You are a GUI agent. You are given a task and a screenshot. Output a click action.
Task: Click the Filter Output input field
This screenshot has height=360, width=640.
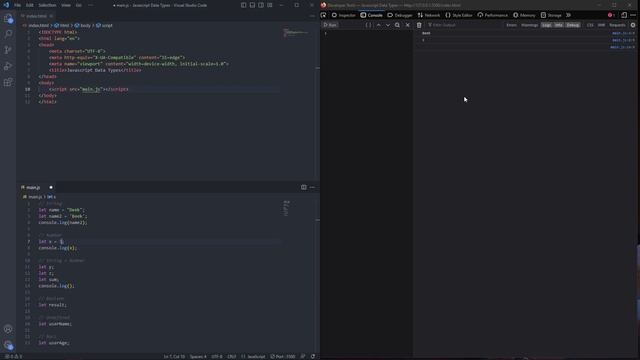[x=463, y=25]
